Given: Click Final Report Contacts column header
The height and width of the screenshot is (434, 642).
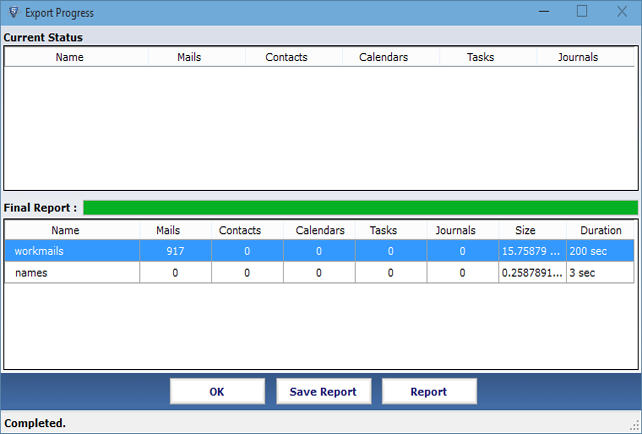Looking at the screenshot, I should click(x=247, y=230).
